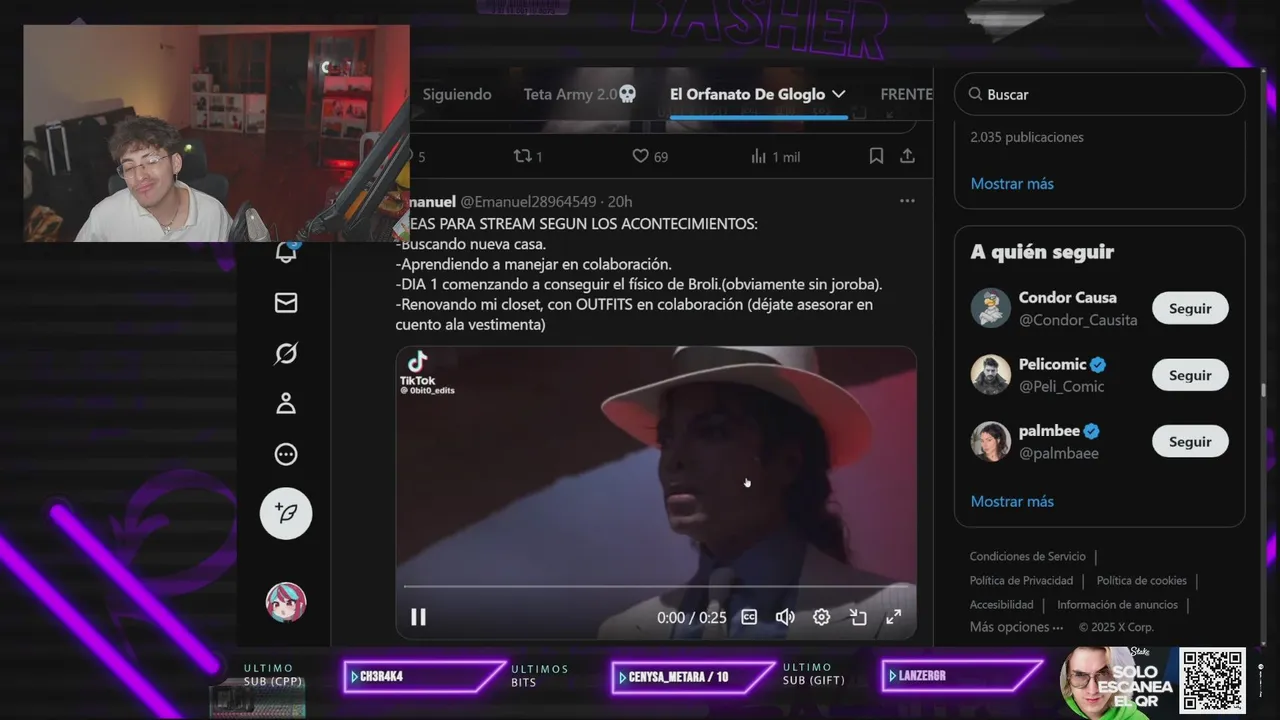This screenshot has width=1280, height=720.
Task: Open Accesibilidad link
Action: [x=1001, y=604]
